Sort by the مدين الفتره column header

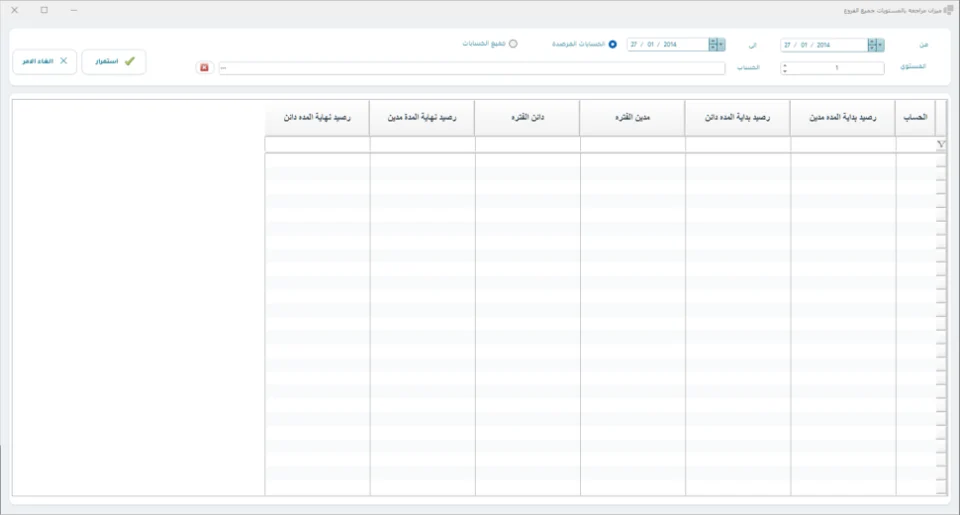632,118
